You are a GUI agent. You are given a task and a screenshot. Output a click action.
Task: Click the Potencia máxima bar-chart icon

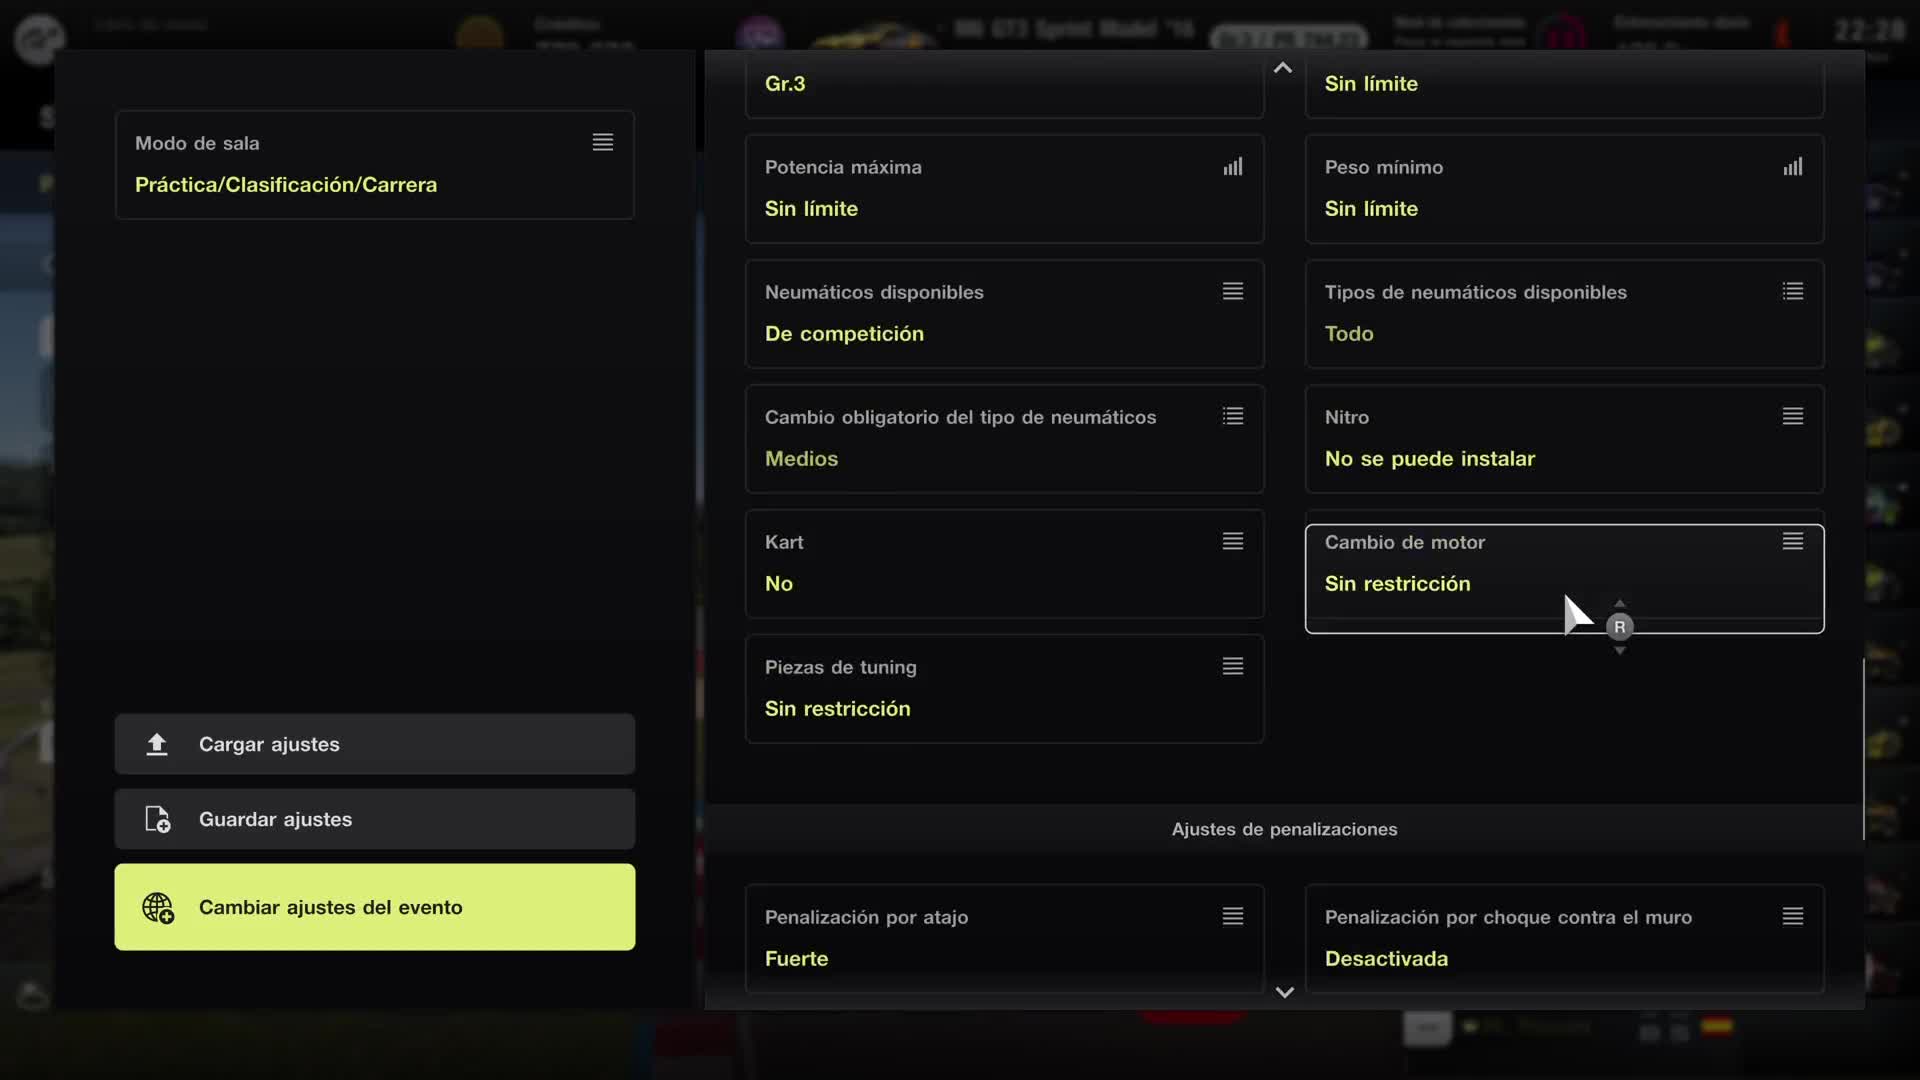(1232, 167)
